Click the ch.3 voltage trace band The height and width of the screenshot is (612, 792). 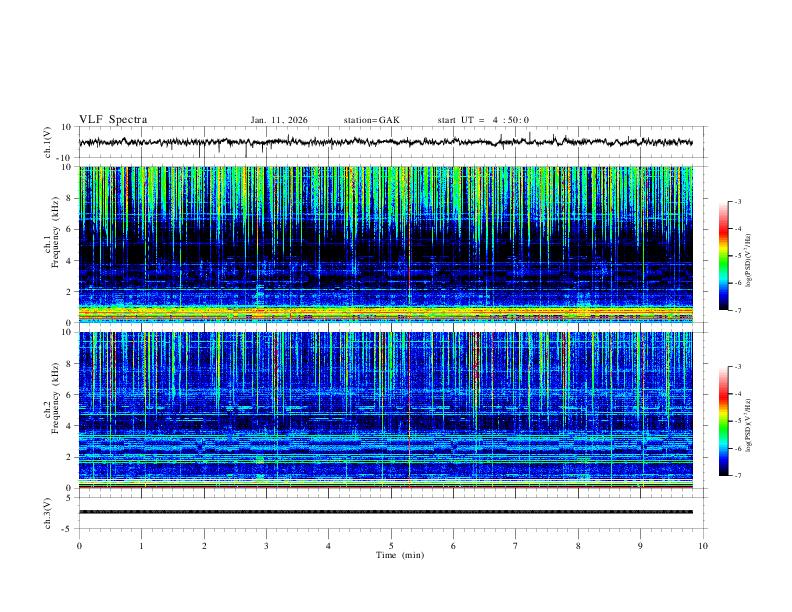coord(385,512)
